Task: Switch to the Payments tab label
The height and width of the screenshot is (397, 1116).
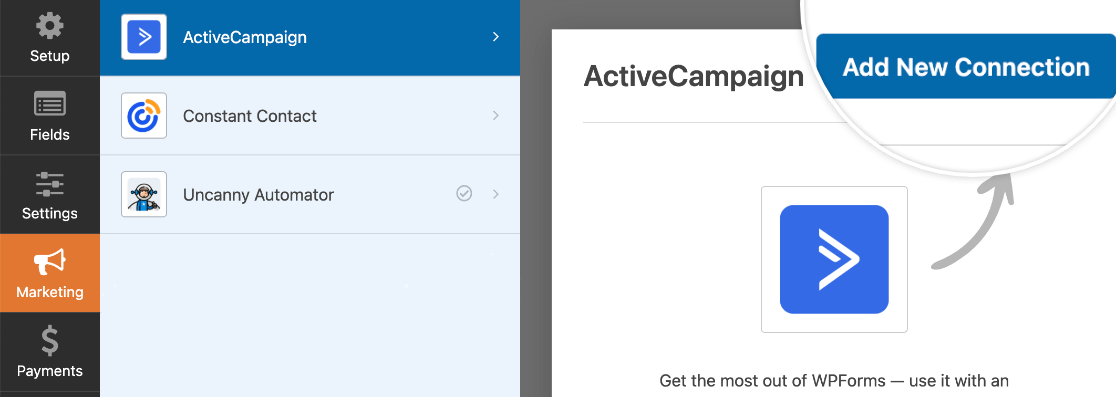Action: pyautogui.click(x=49, y=371)
